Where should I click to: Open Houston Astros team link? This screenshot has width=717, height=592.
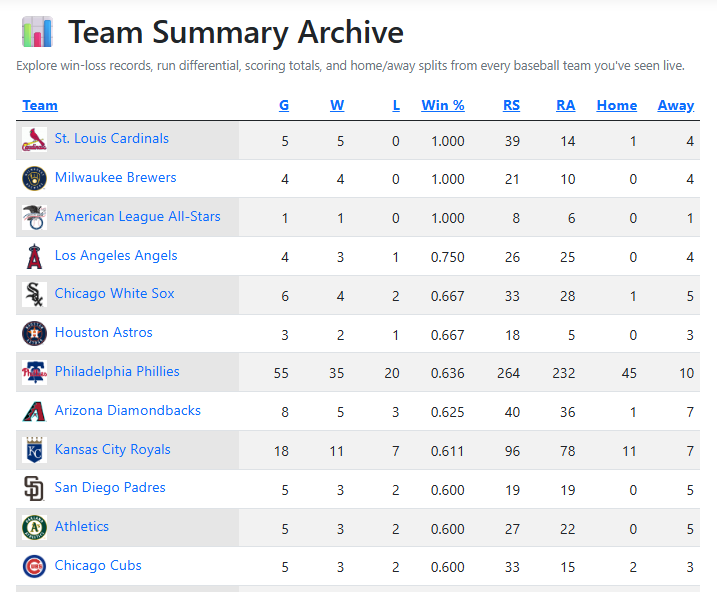tap(103, 332)
